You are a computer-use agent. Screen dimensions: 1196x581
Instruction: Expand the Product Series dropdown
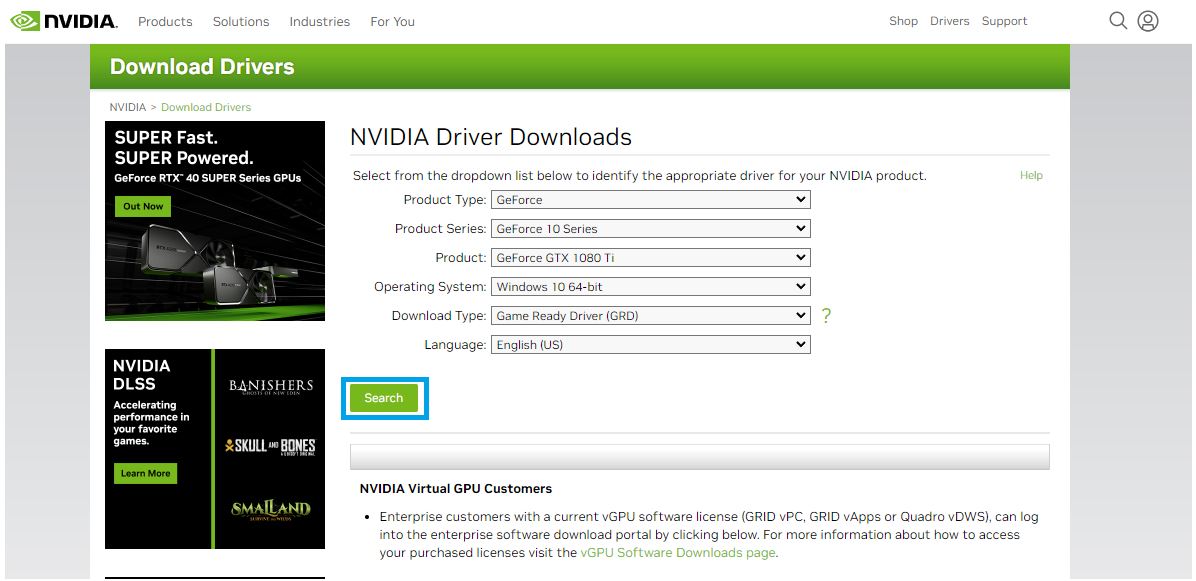(x=650, y=228)
